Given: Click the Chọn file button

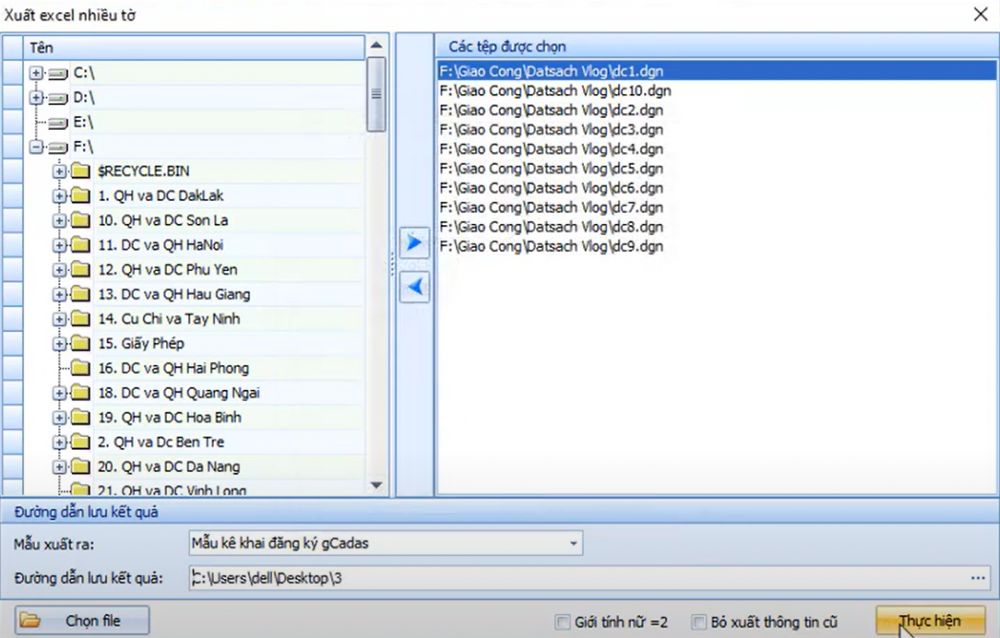Looking at the screenshot, I should [x=83, y=620].
